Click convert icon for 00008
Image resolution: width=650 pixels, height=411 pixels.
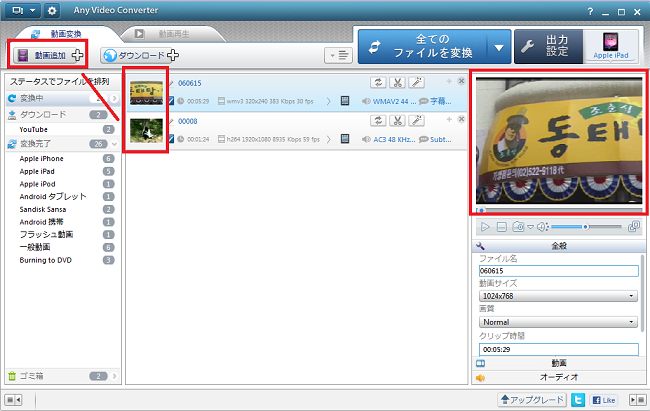pyautogui.click(x=378, y=121)
